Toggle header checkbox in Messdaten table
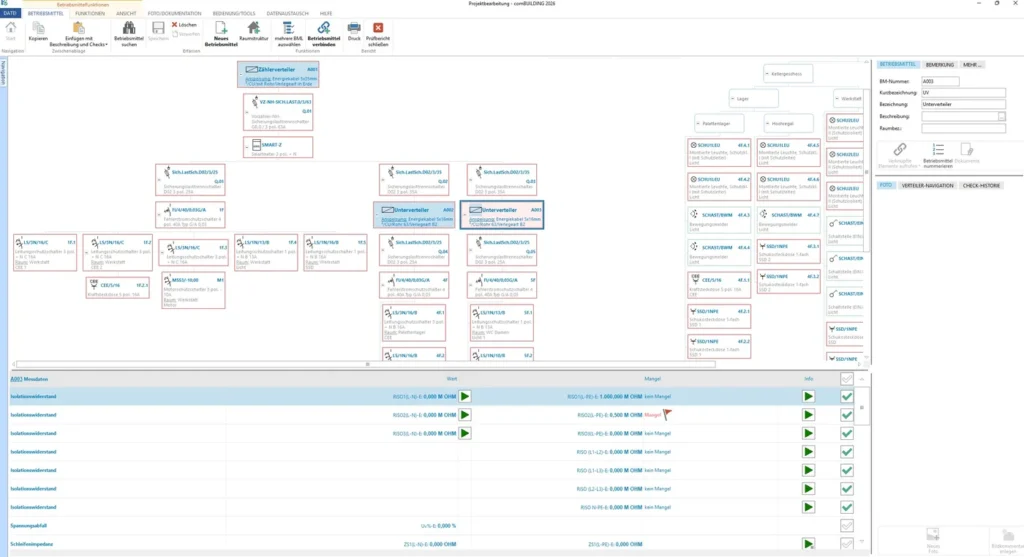1024x557 pixels. pos(847,379)
